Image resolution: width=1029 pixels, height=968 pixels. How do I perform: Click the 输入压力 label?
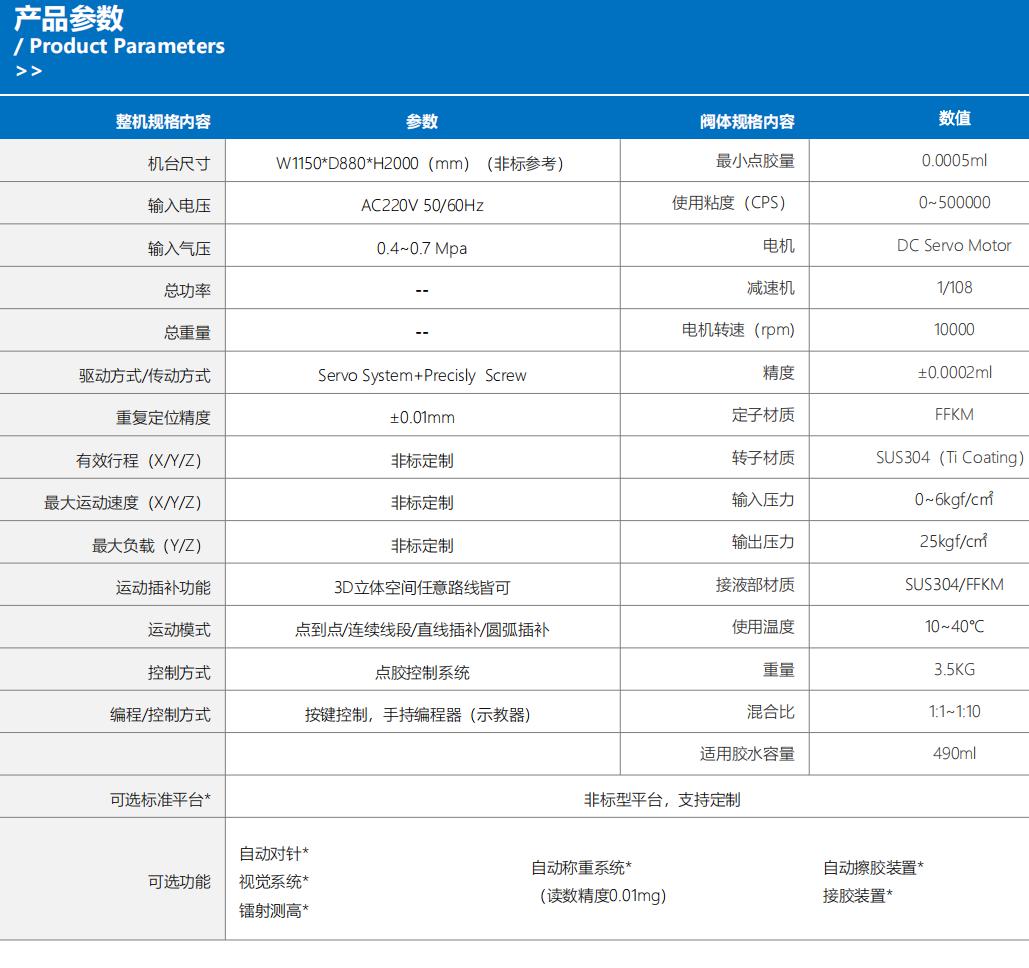[x=763, y=500]
